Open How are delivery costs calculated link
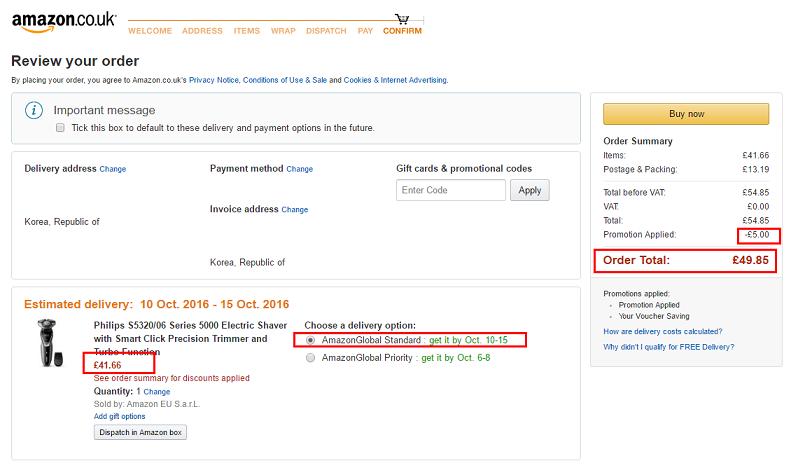The height and width of the screenshot is (468, 791). tap(662, 330)
